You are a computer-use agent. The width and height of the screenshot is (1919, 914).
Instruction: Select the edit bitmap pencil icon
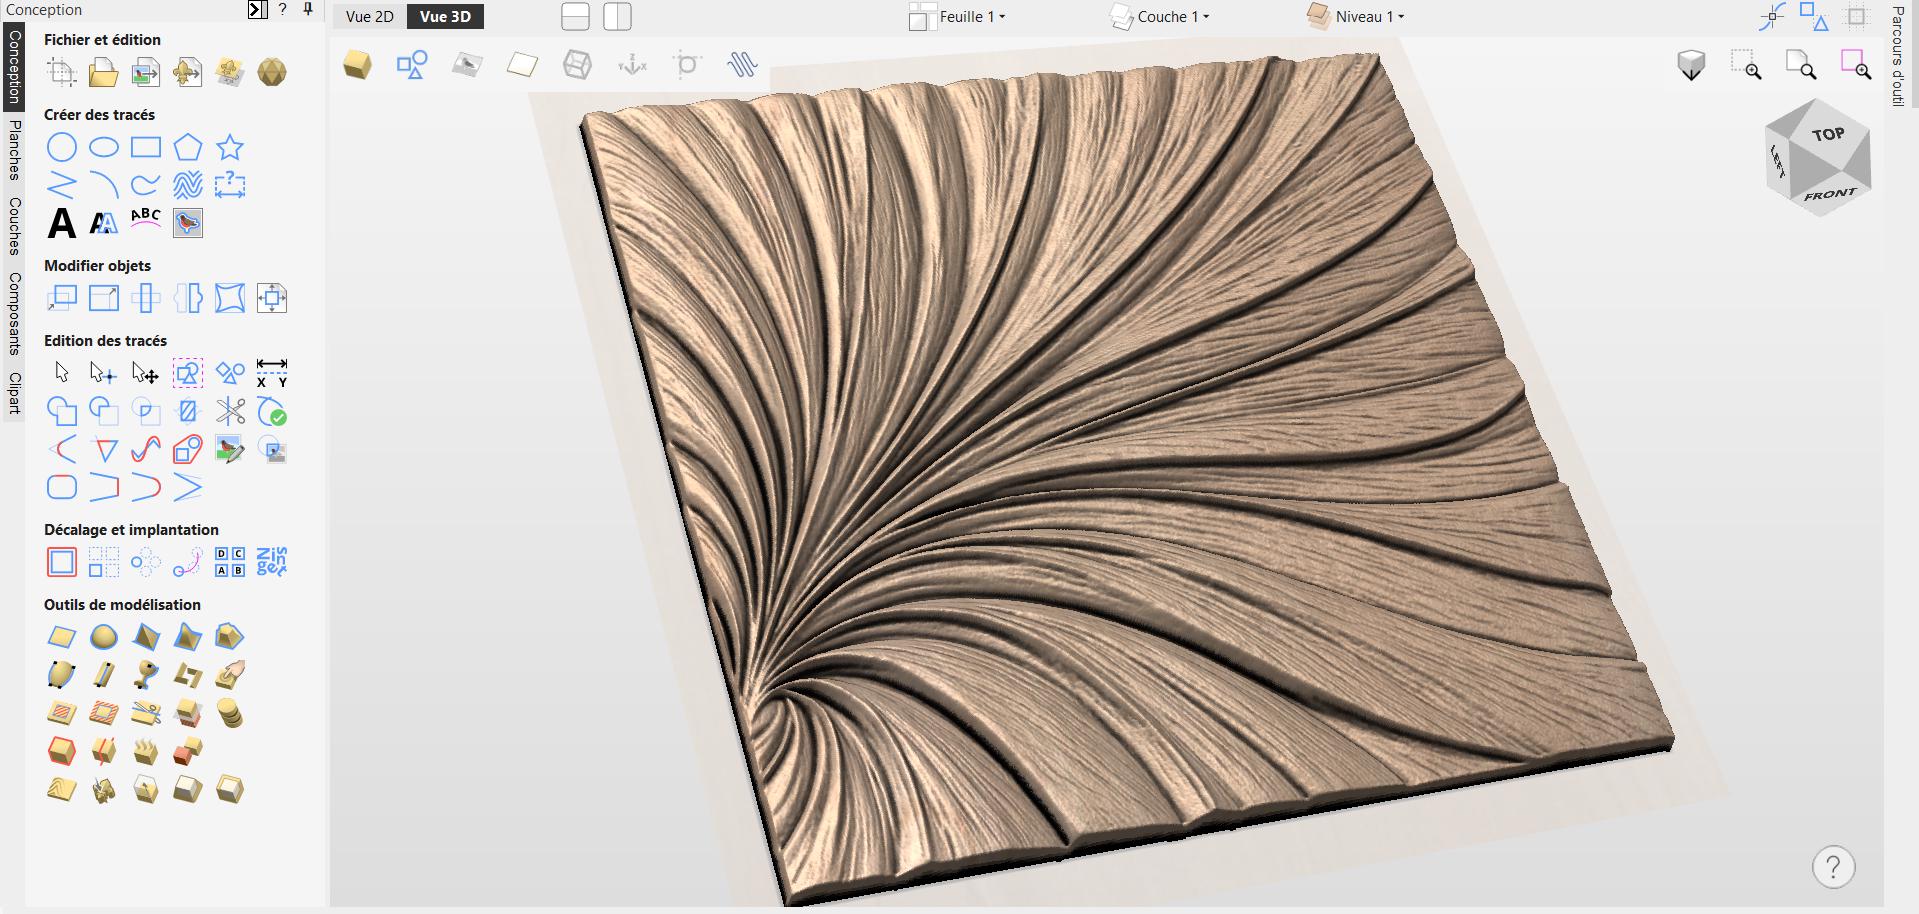(230, 449)
